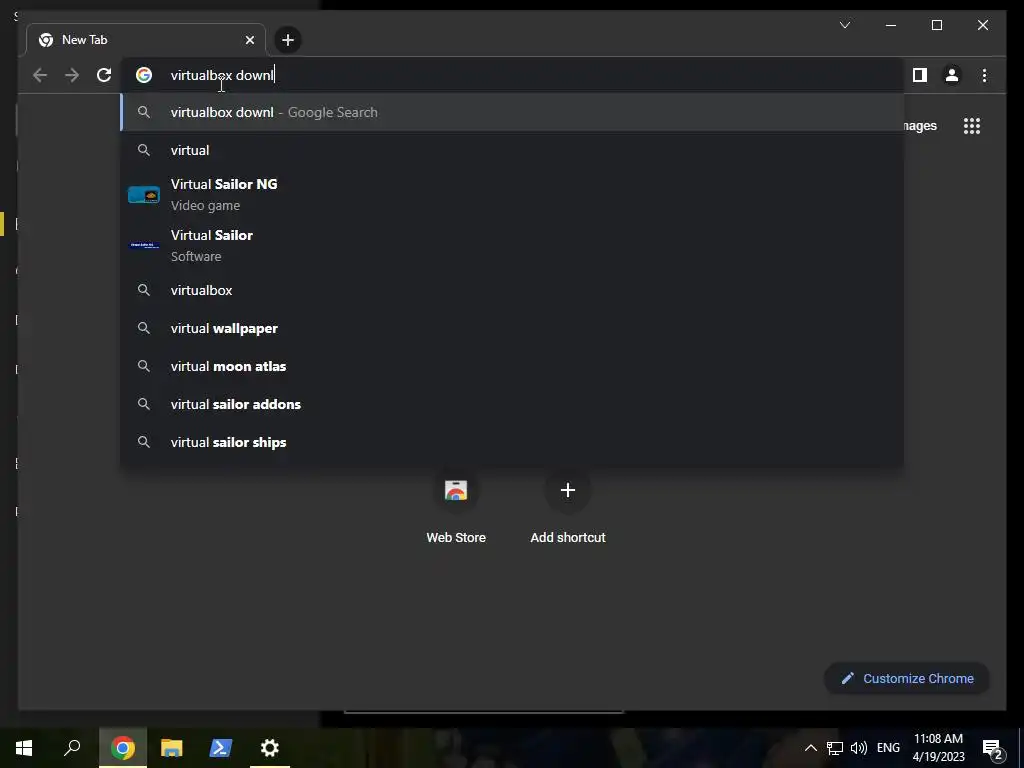Click the Google logo in address bar

click(144, 75)
